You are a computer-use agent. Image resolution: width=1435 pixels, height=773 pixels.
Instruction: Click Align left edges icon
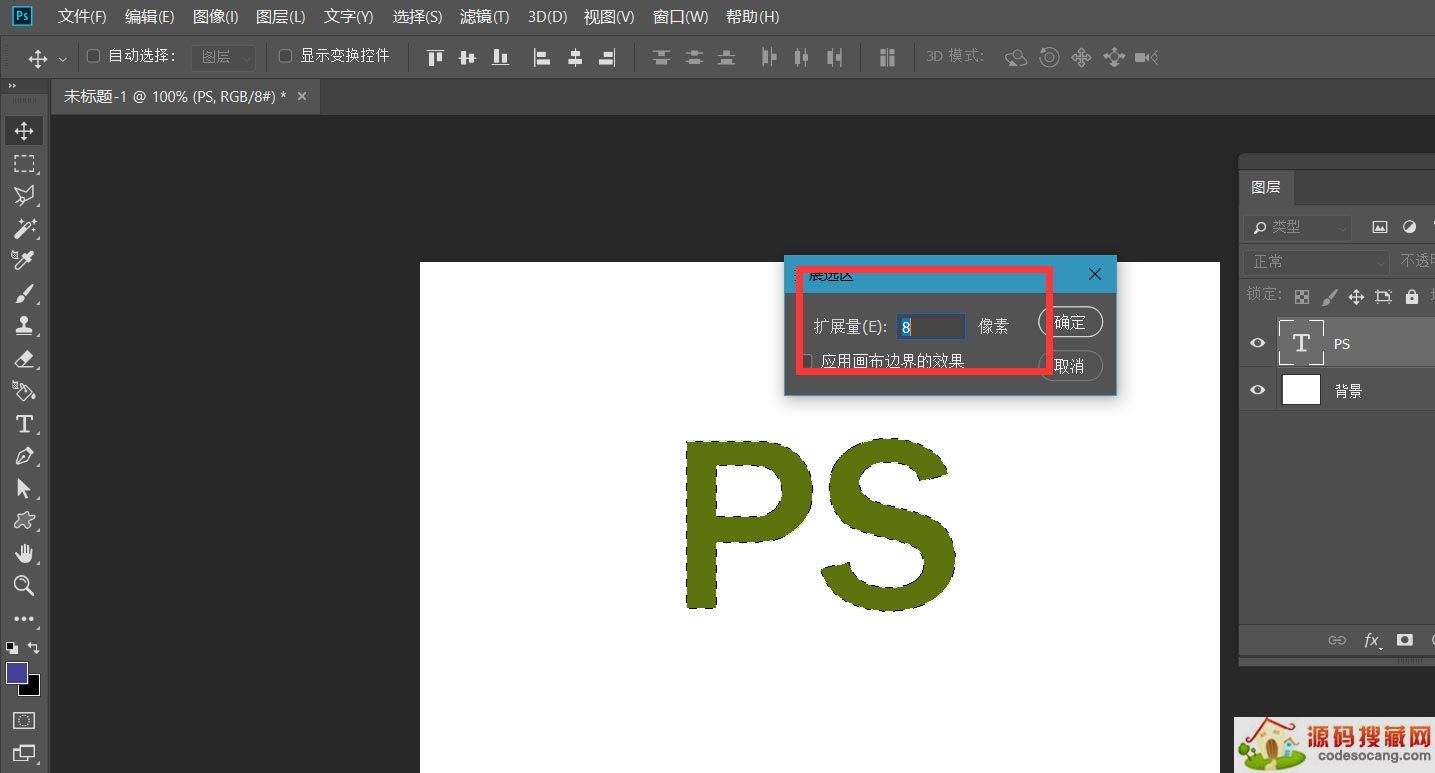(542, 57)
